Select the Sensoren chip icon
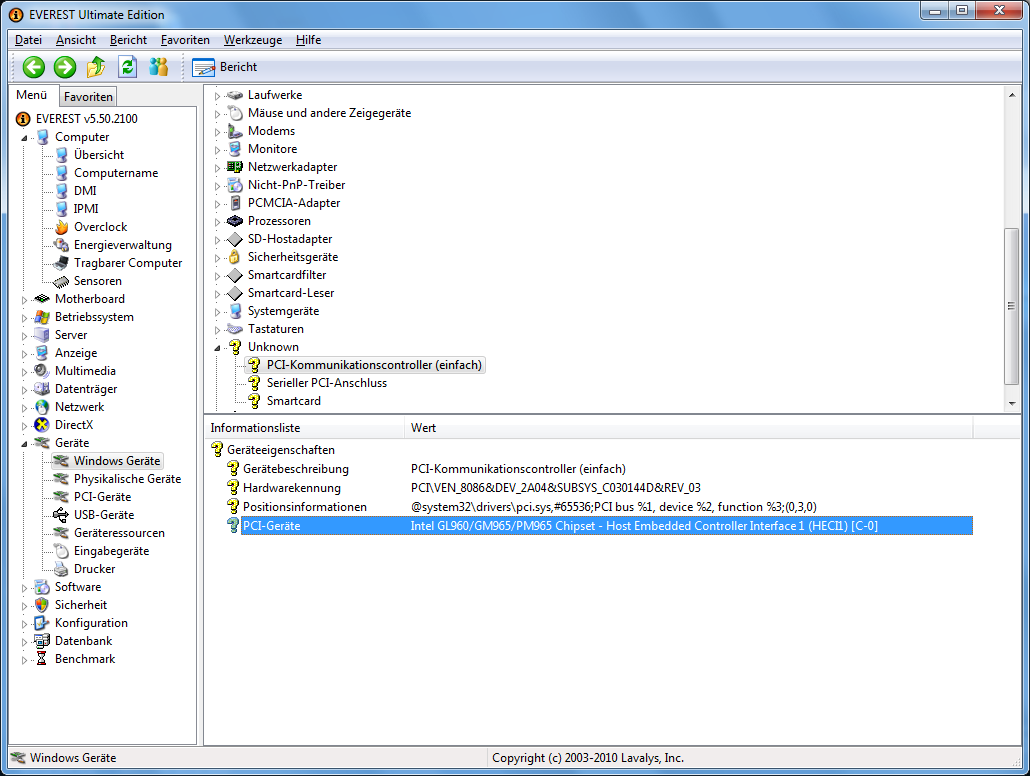The width and height of the screenshot is (1030, 776). point(61,281)
